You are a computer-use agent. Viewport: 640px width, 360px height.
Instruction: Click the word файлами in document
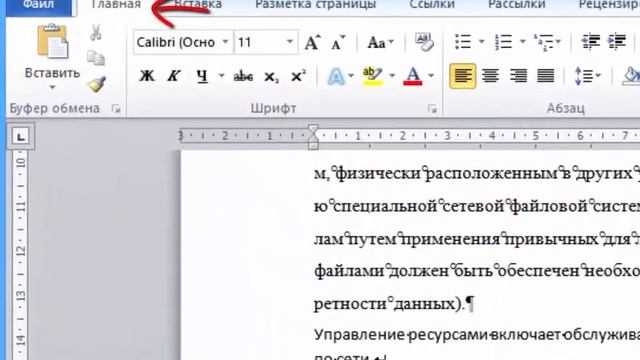tap(349, 271)
